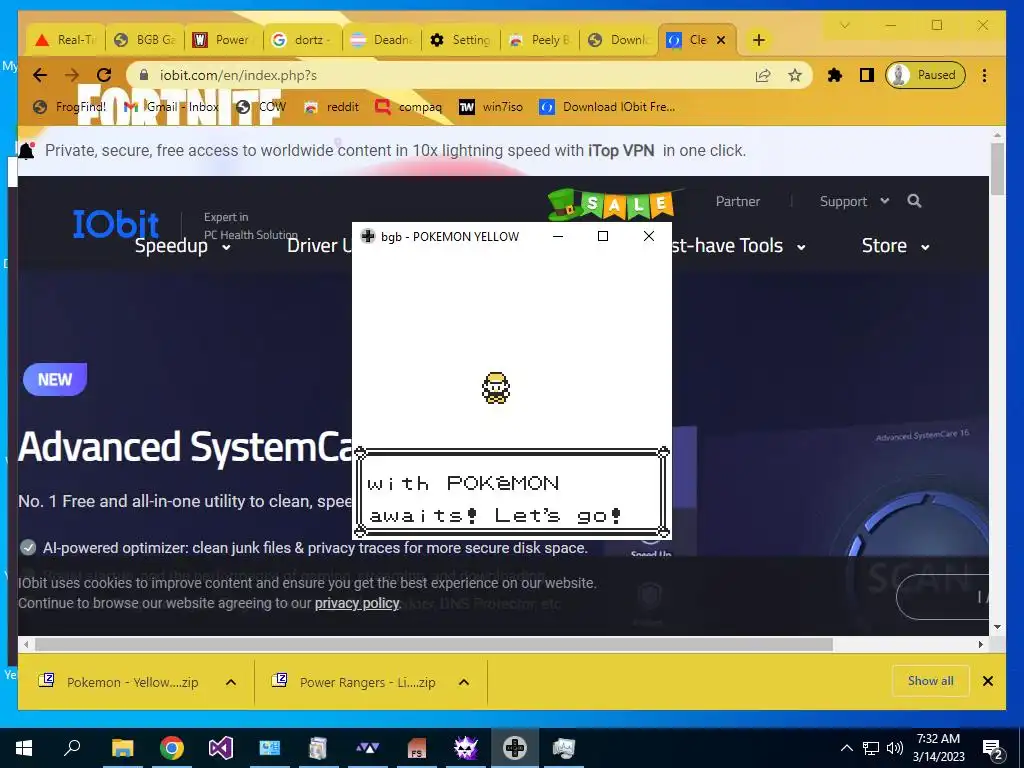
Task: Bookmark this page with the star icon
Action: (x=795, y=76)
